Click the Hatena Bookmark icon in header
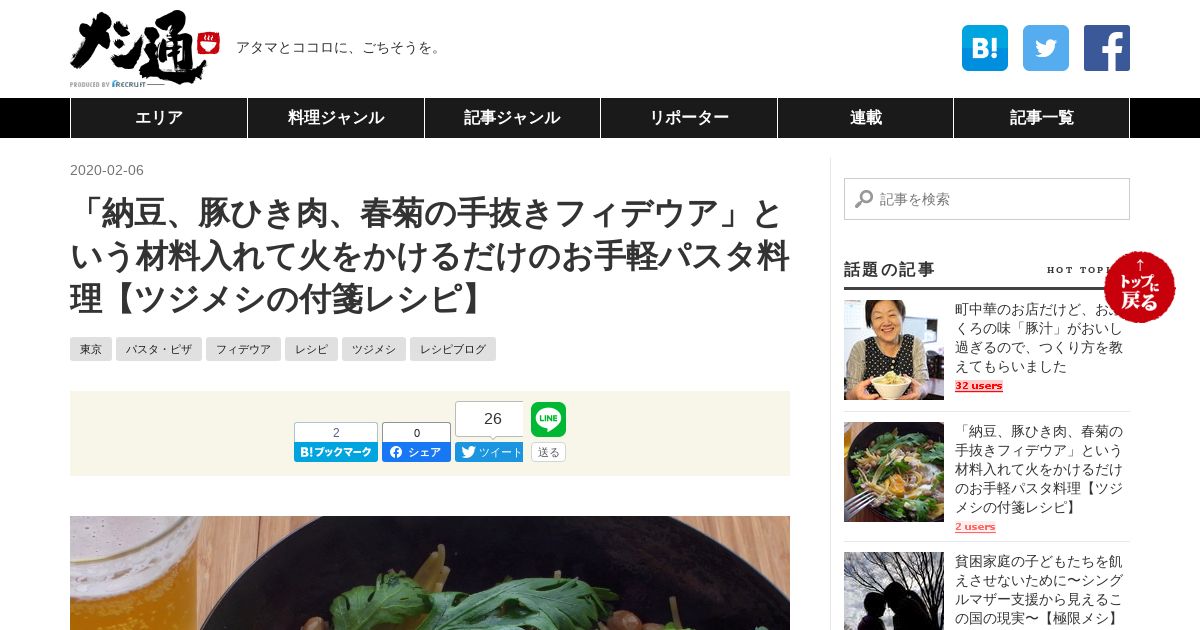 [x=985, y=48]
